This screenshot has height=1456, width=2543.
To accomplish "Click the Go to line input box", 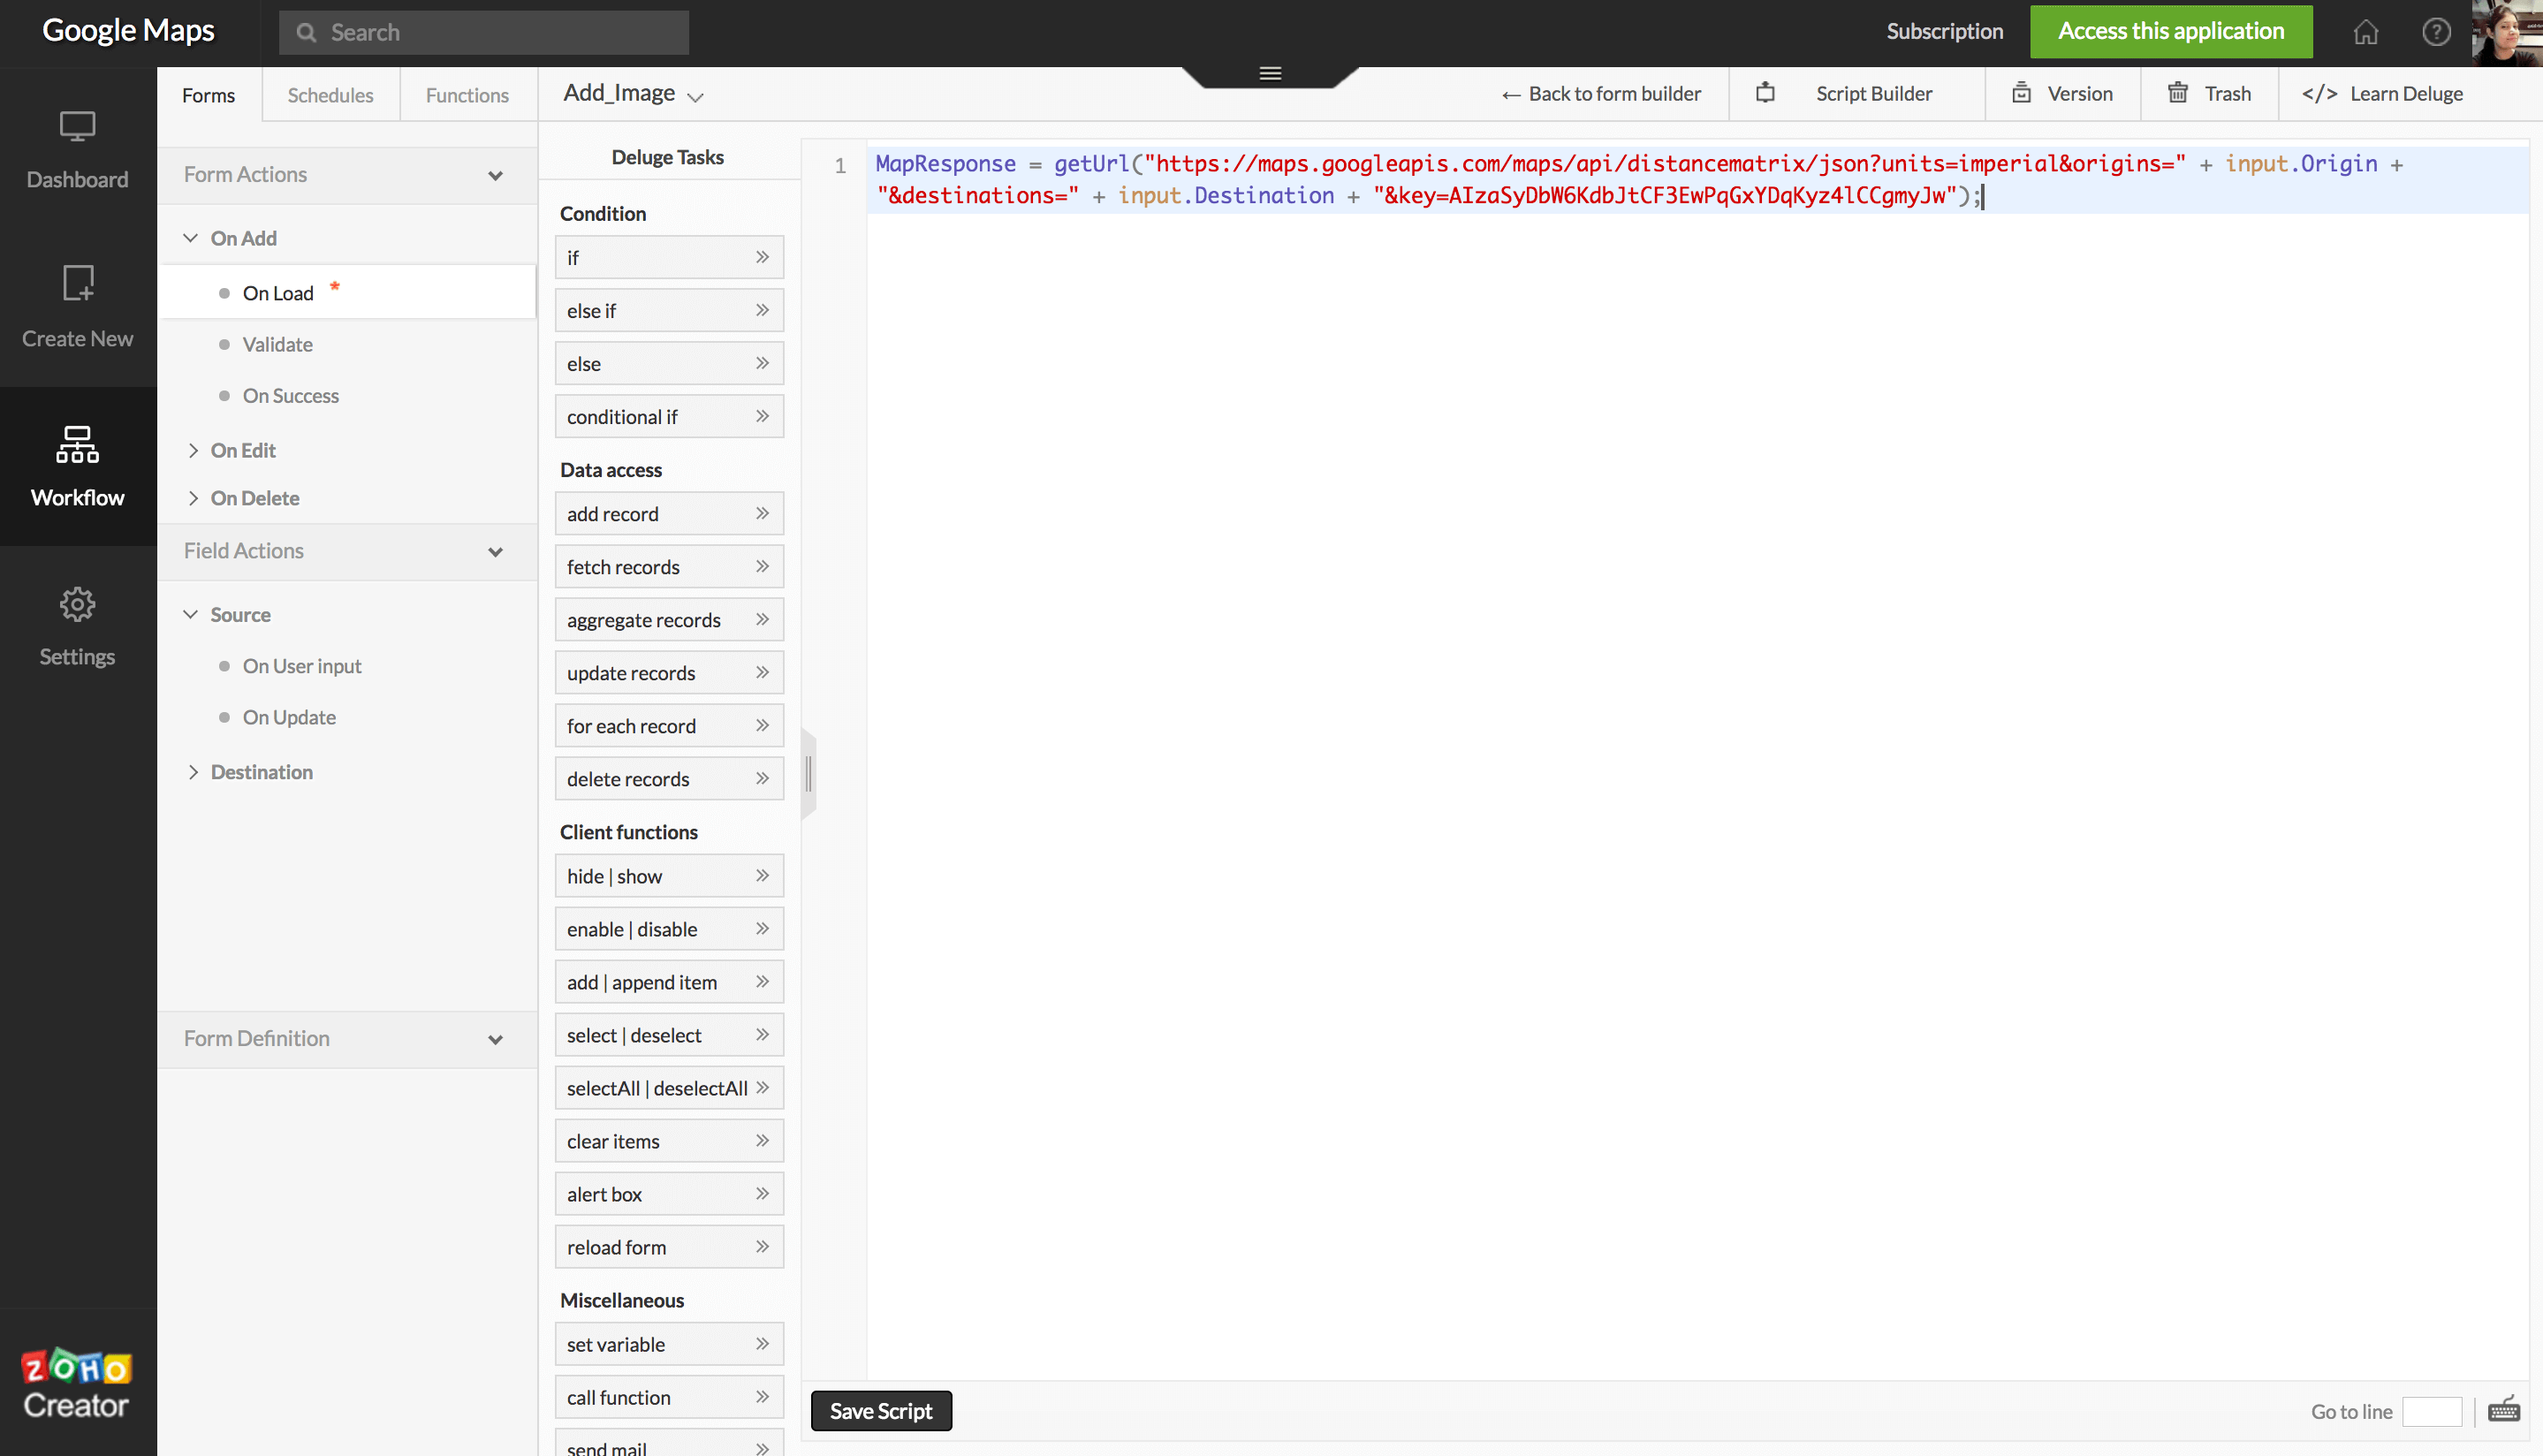I will pos(2431,1411).
